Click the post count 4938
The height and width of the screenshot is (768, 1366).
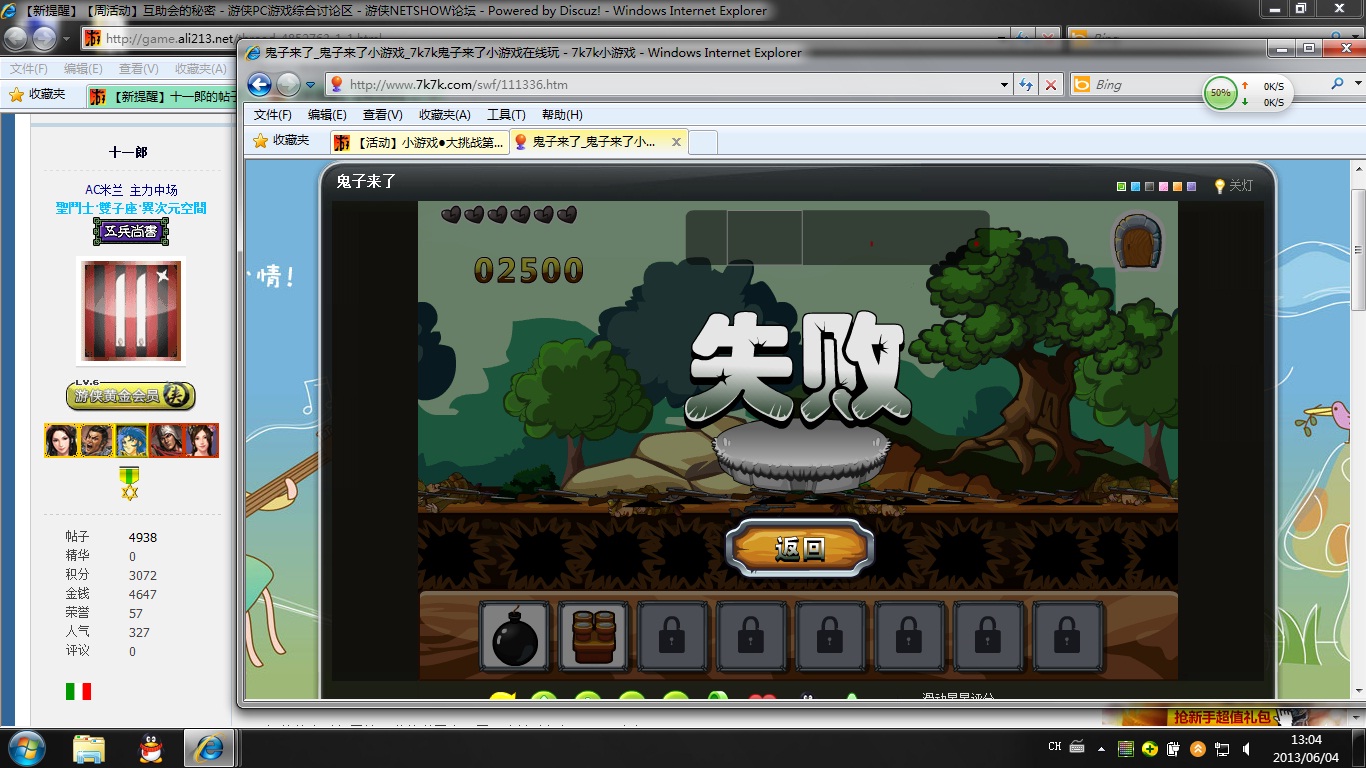click(143, 537)
